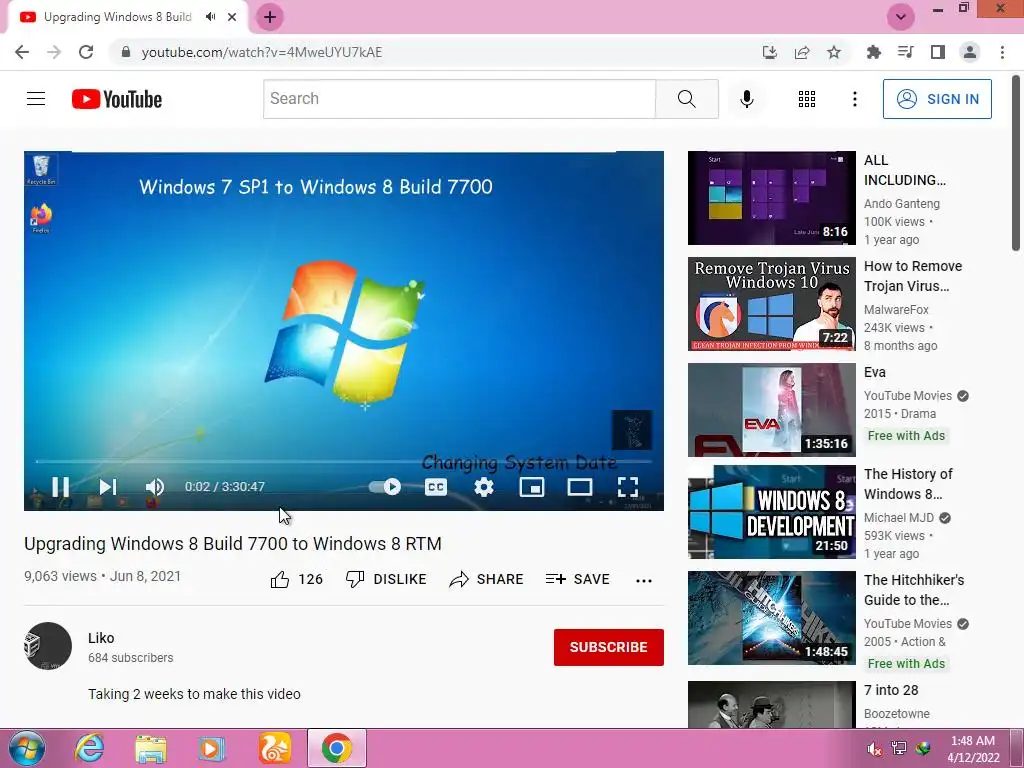This screenshot has height=768, width=1024.
Task: Toggle the autoplay switch
Action: pos(385,487)
